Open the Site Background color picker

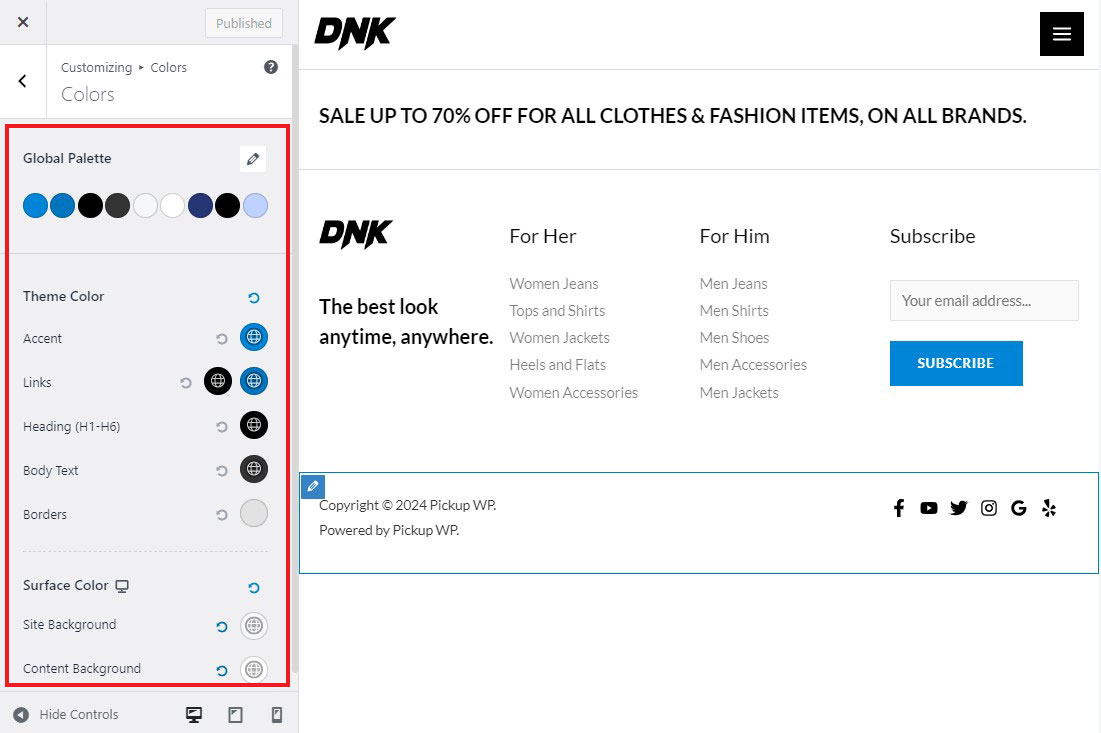point(254,626)
